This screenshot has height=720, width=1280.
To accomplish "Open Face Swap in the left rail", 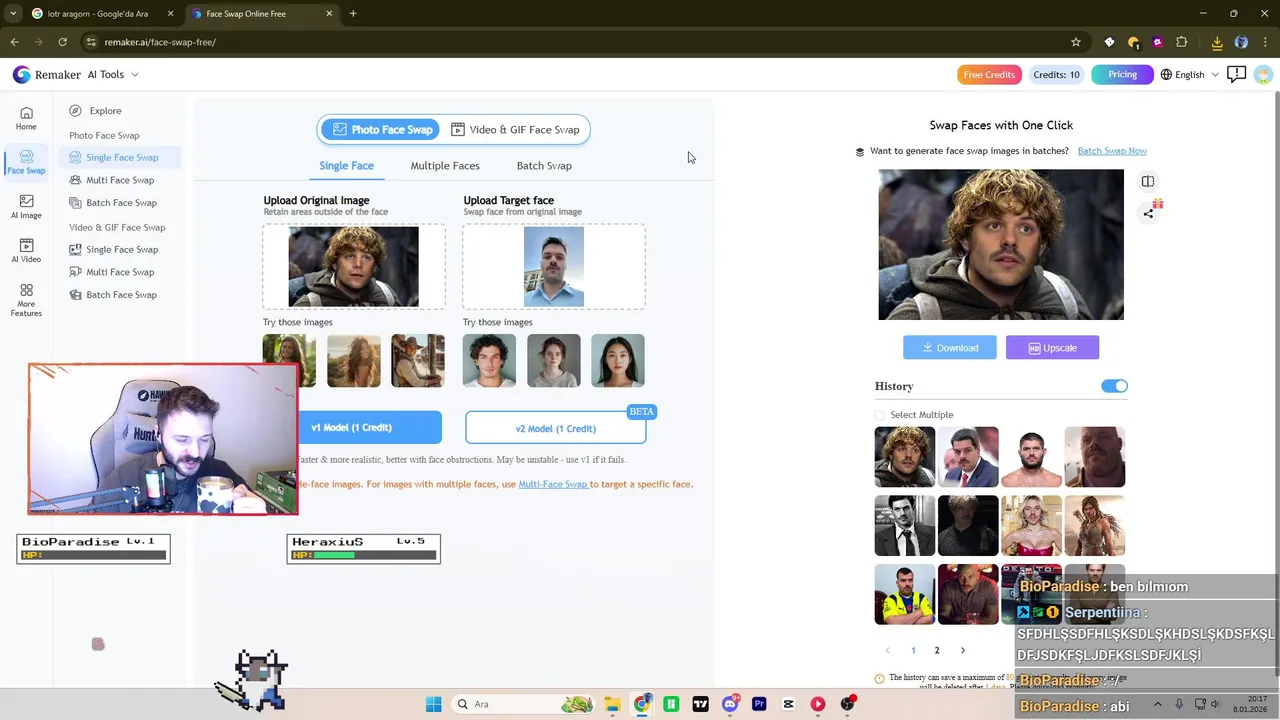I will coord(26,162).
